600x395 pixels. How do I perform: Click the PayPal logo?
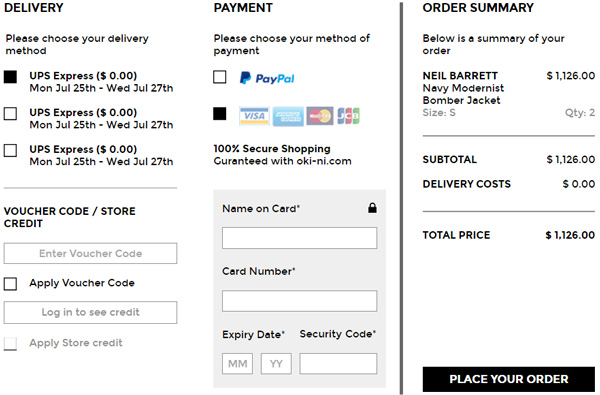click(267, 78)
